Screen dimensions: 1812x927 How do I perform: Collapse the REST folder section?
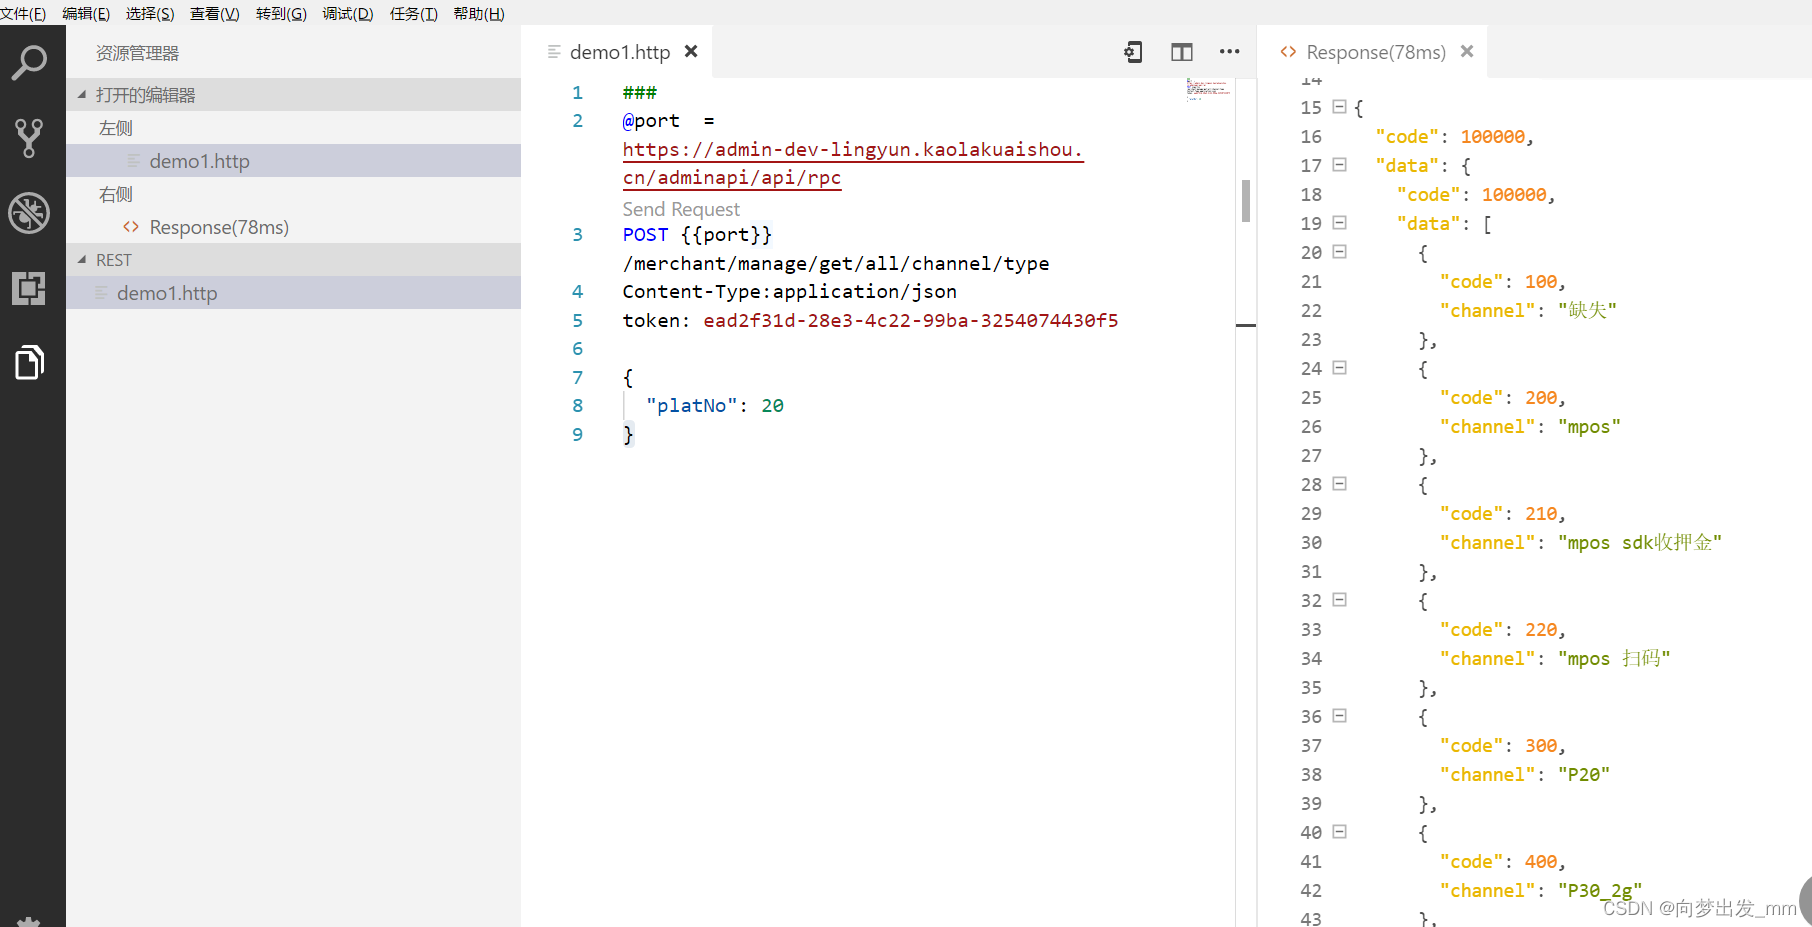[294, 260]
